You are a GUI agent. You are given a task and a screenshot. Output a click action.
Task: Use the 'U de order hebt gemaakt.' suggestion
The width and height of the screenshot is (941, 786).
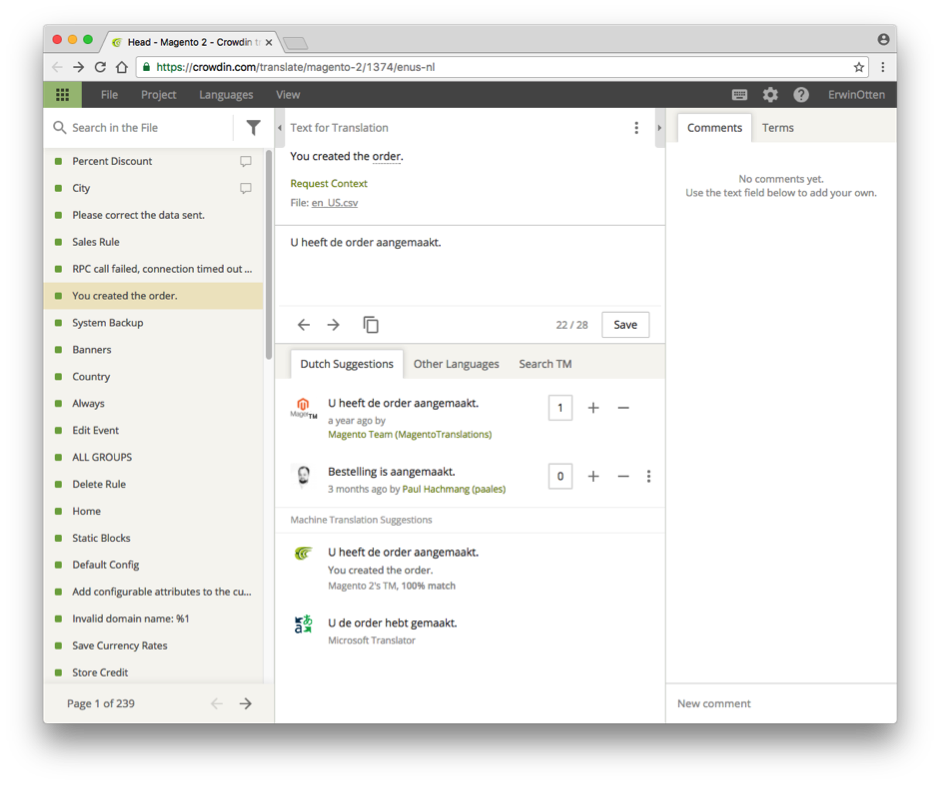tap(392, 623)
